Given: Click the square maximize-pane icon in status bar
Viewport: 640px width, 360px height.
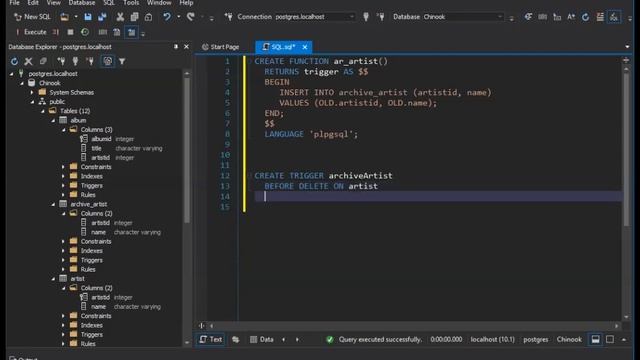Looking at the screenshot, I should click(x=610, y=340).
